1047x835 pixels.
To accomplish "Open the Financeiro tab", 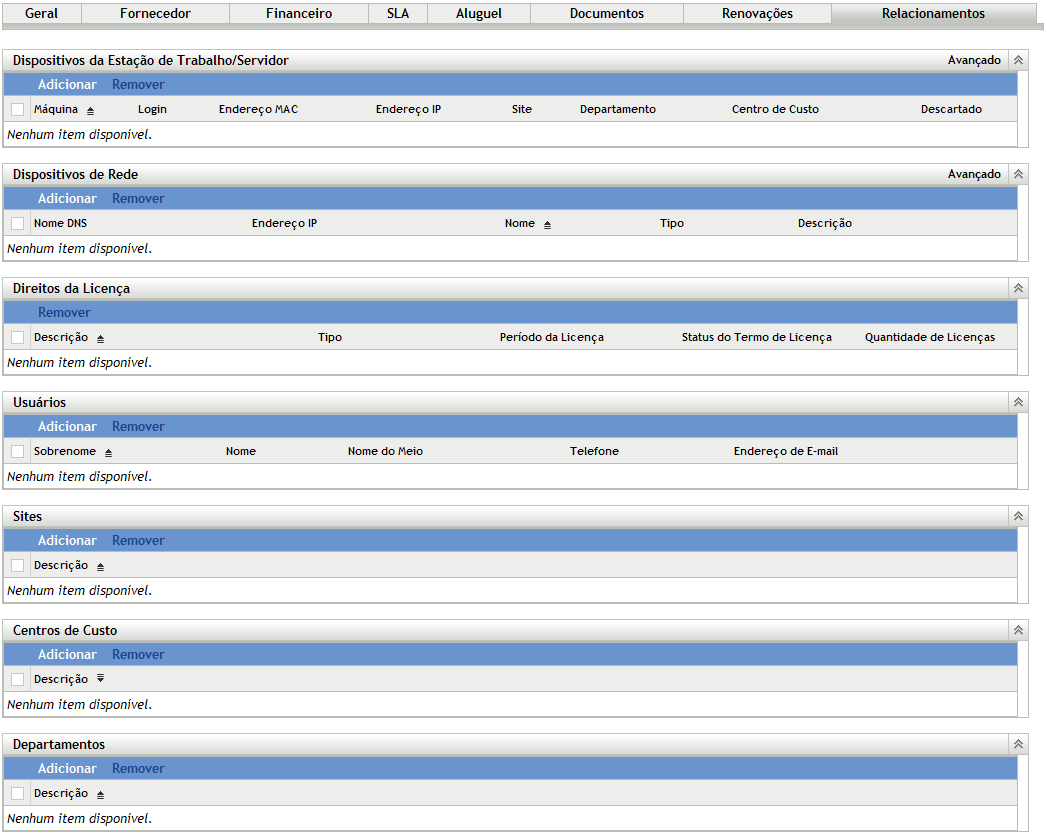I will pos(298,13).
